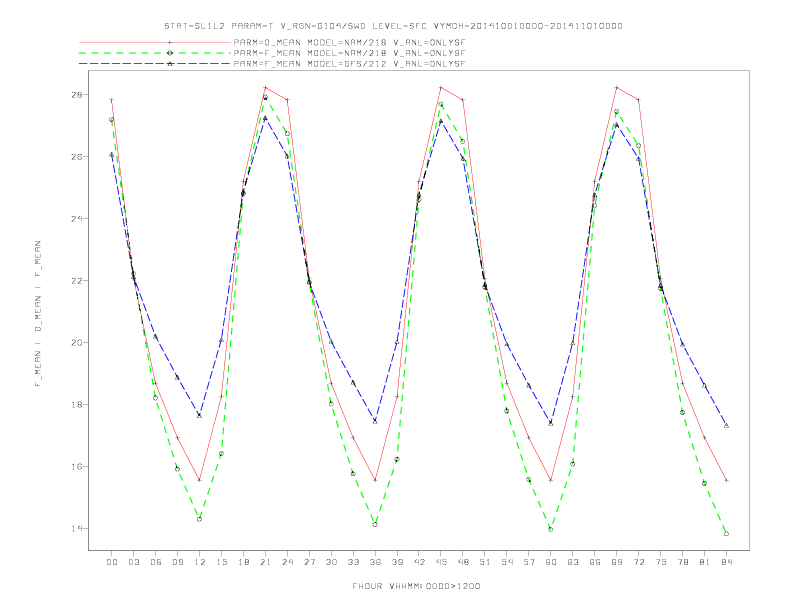Click y-axis tick label 16
The height and width of the screenshot is (612, 792).
tap(78, 467)
